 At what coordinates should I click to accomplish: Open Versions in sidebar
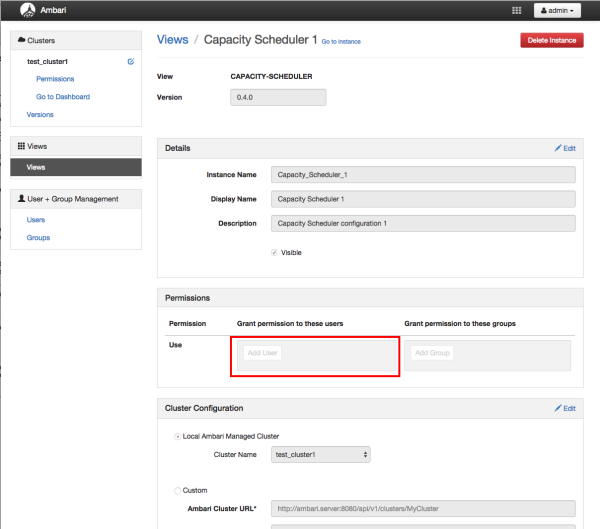pos(40,114)
